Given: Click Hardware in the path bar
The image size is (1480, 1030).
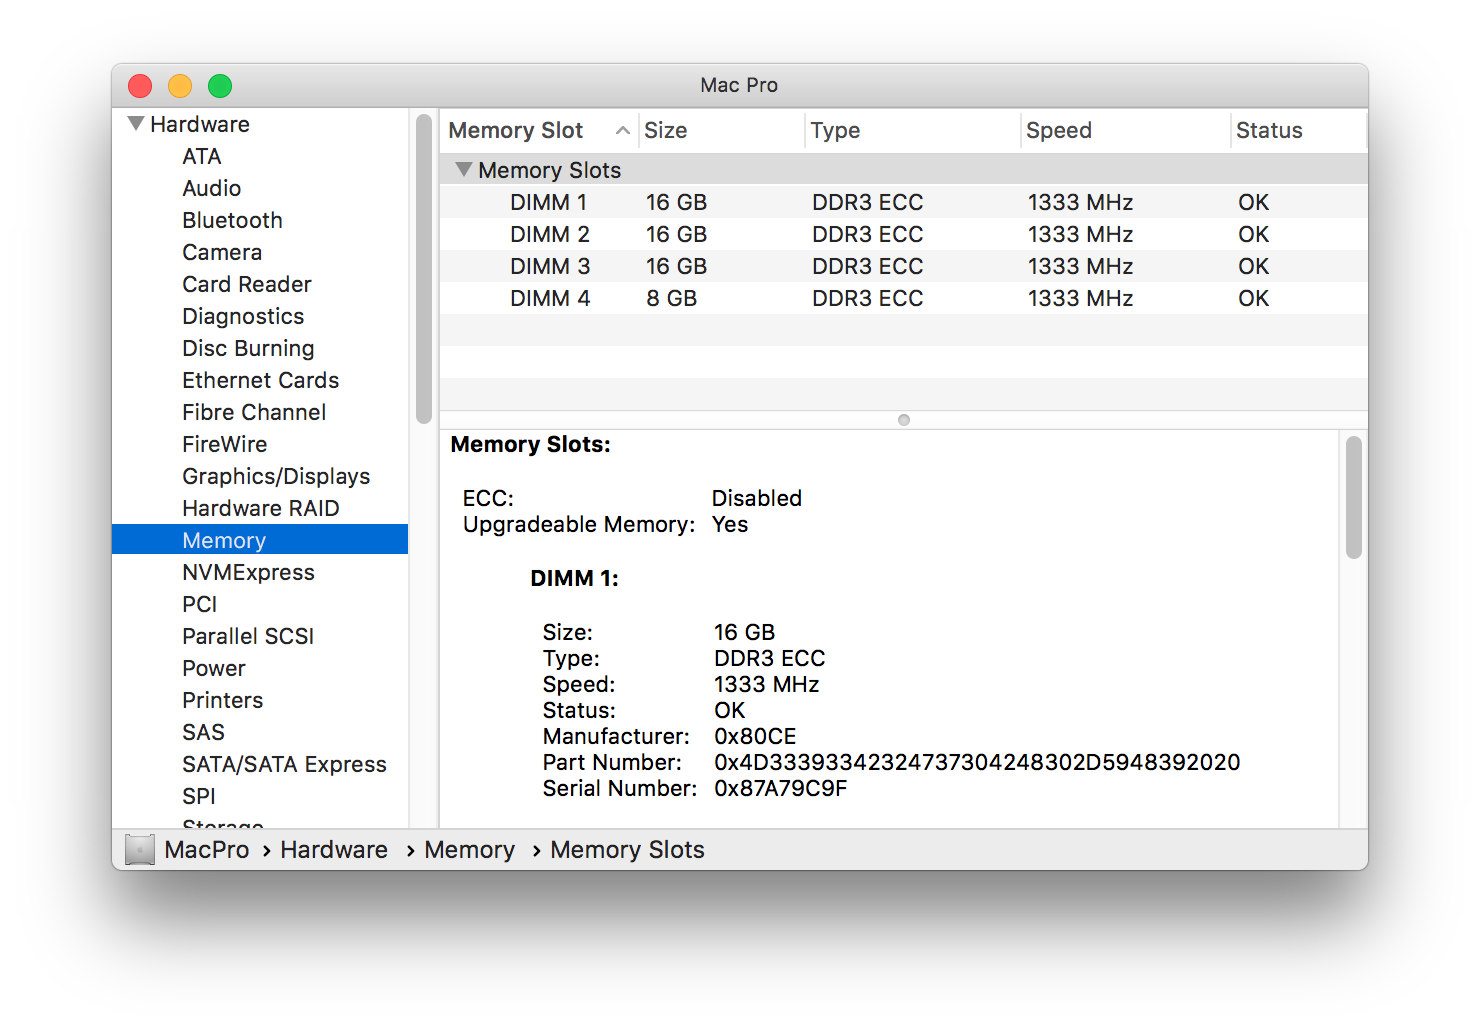Looking at the screenshot, I should [334, 850].
